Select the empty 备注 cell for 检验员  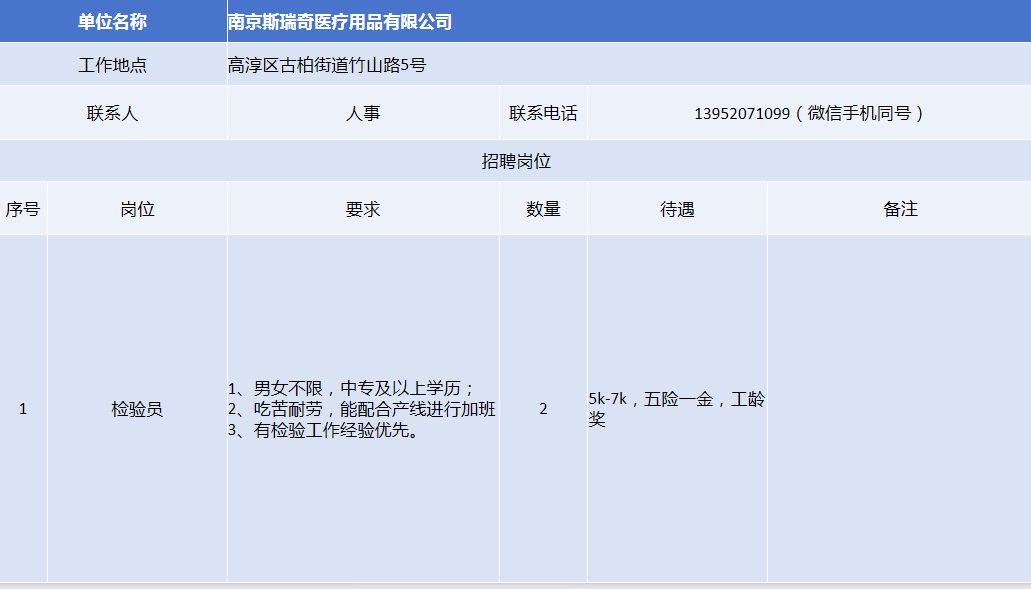(x=899, y=409)
